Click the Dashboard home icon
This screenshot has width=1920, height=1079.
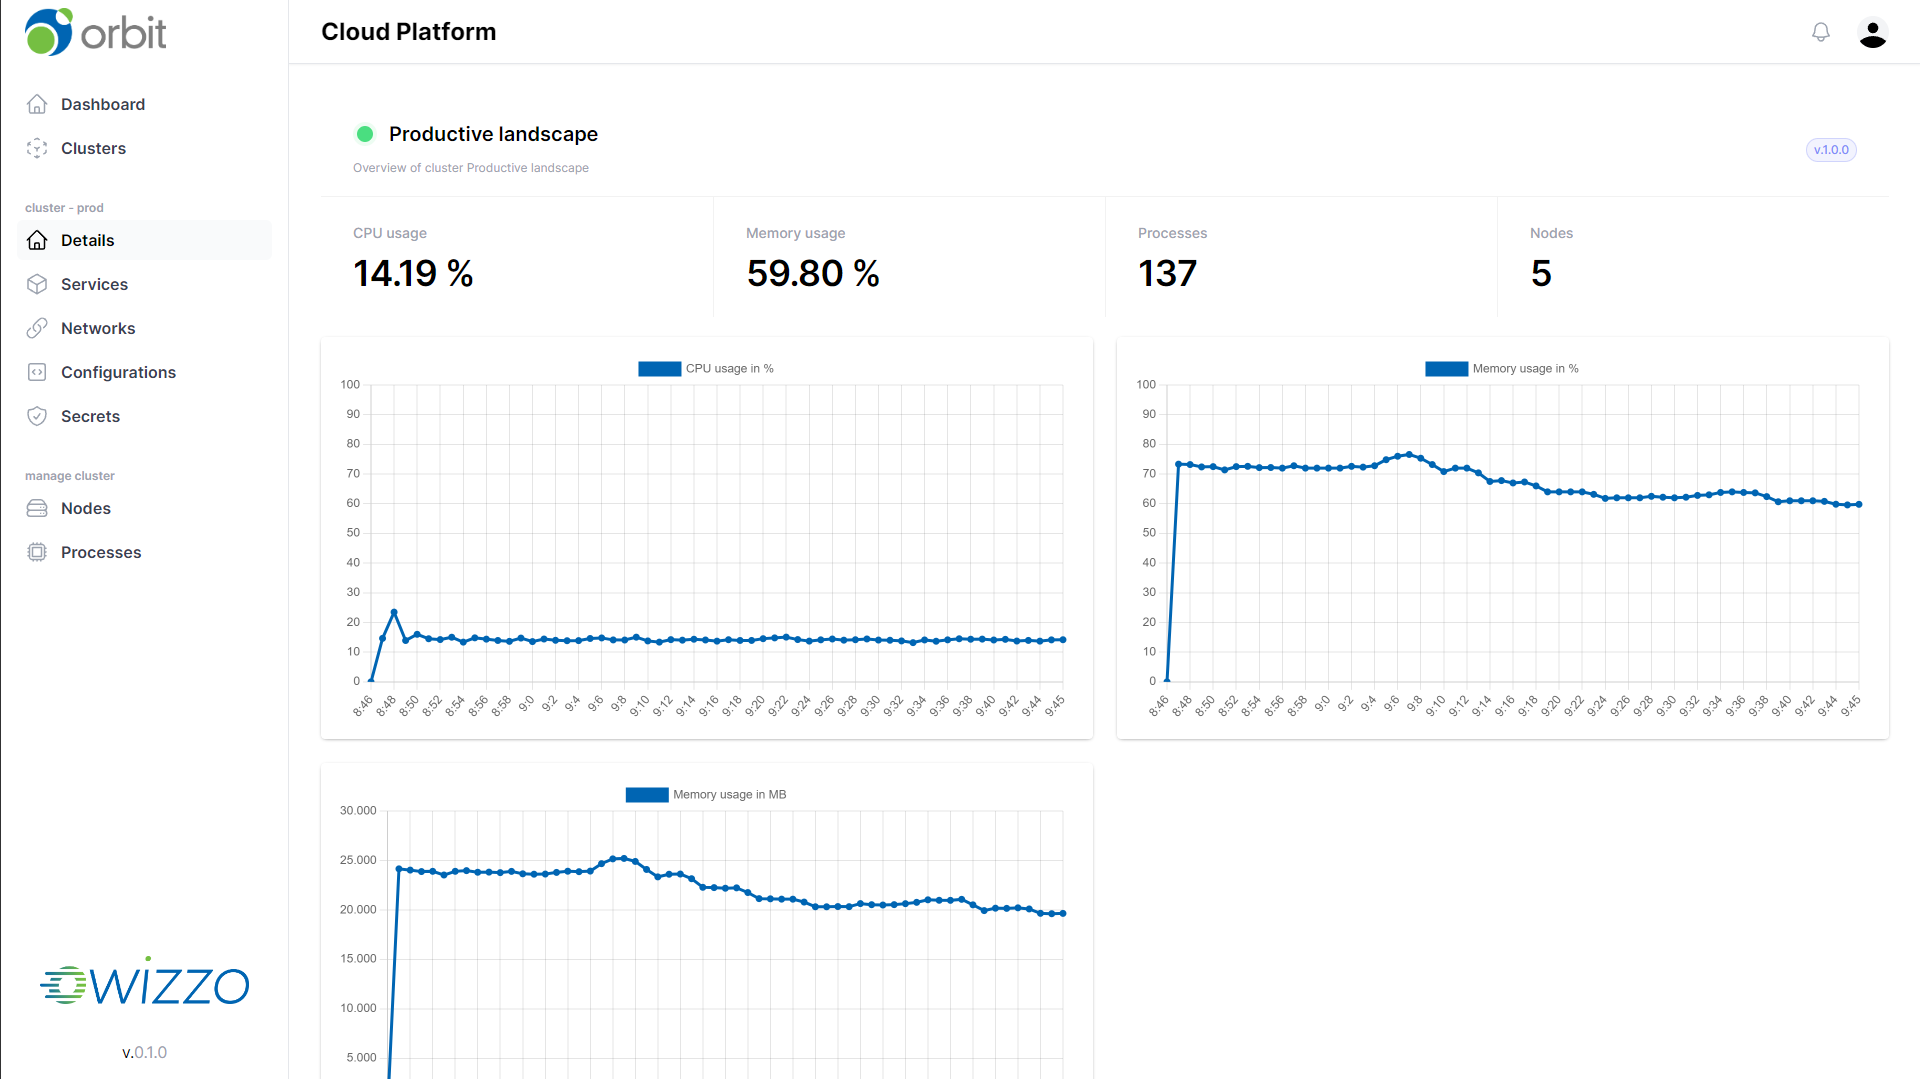37,104
